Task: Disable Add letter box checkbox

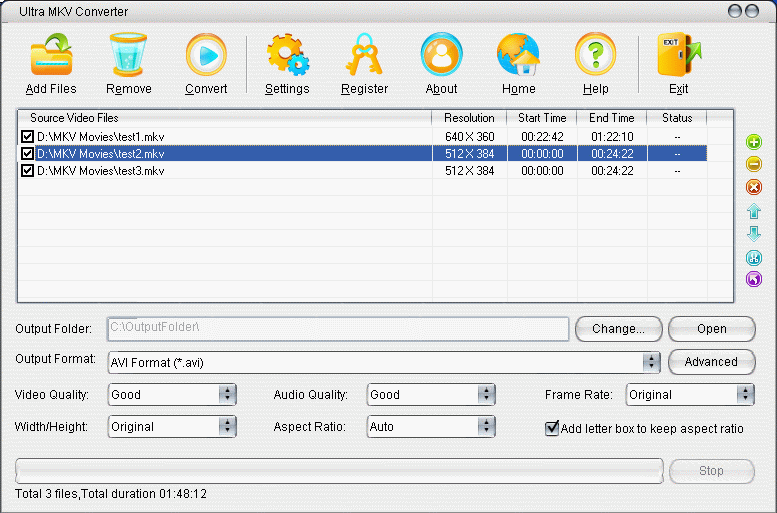Action: pos(551,428)
